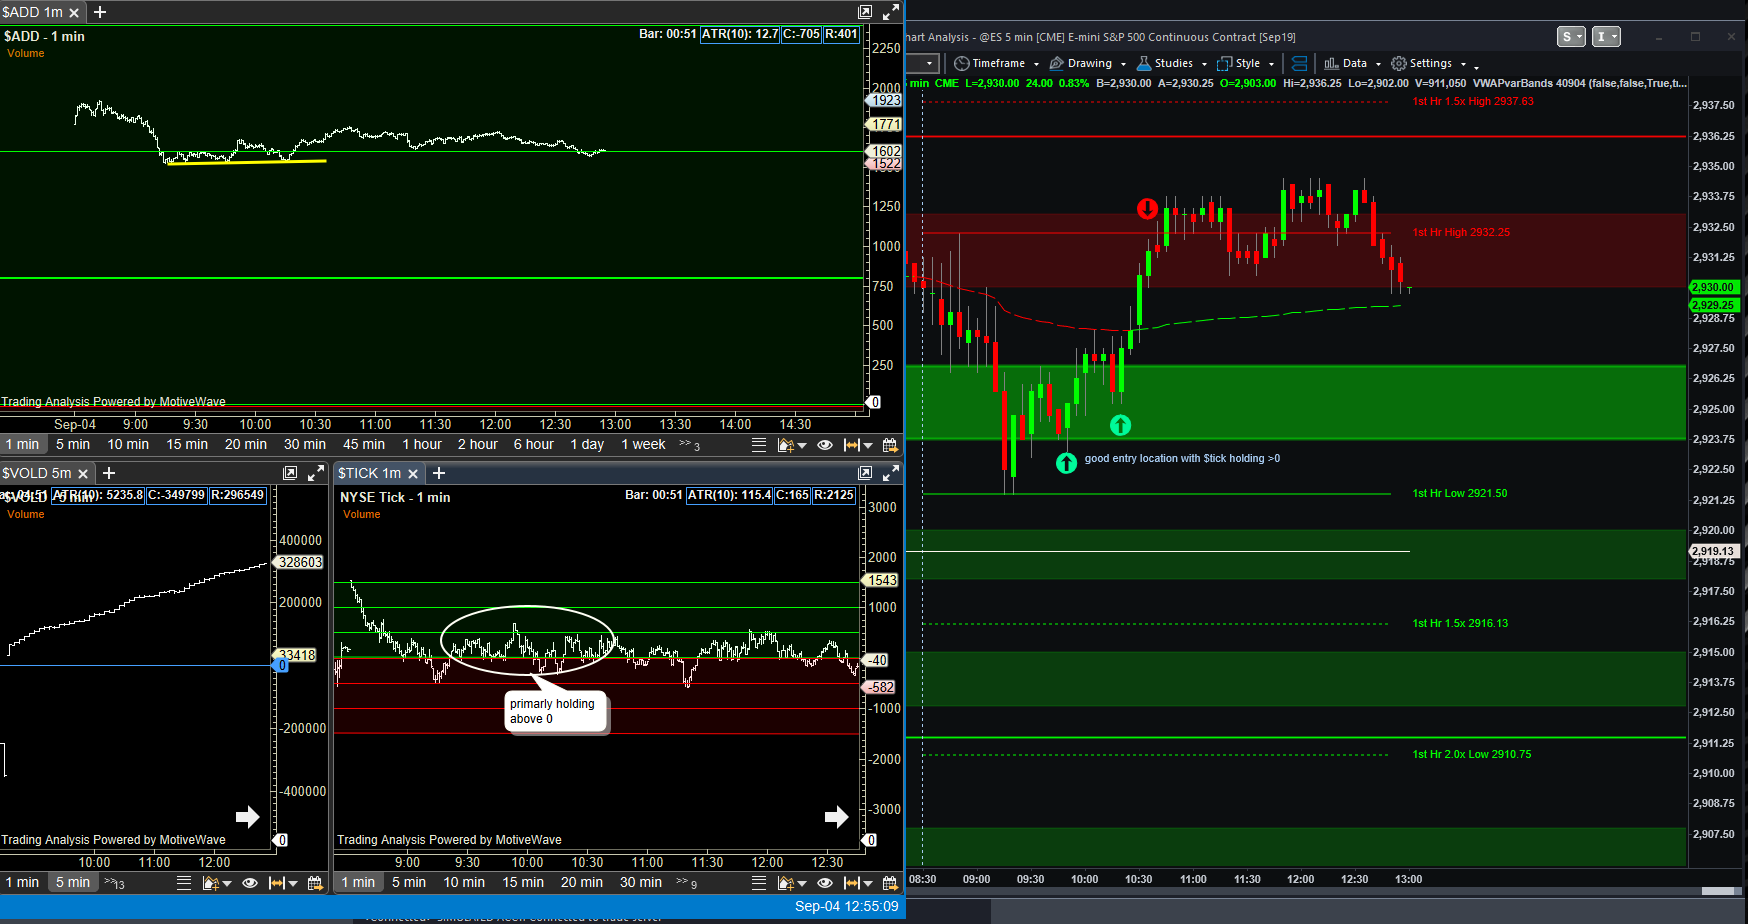Click the $ADD chart bar-width spacing icon
The image size is (1748, 924).
[852, 445]
